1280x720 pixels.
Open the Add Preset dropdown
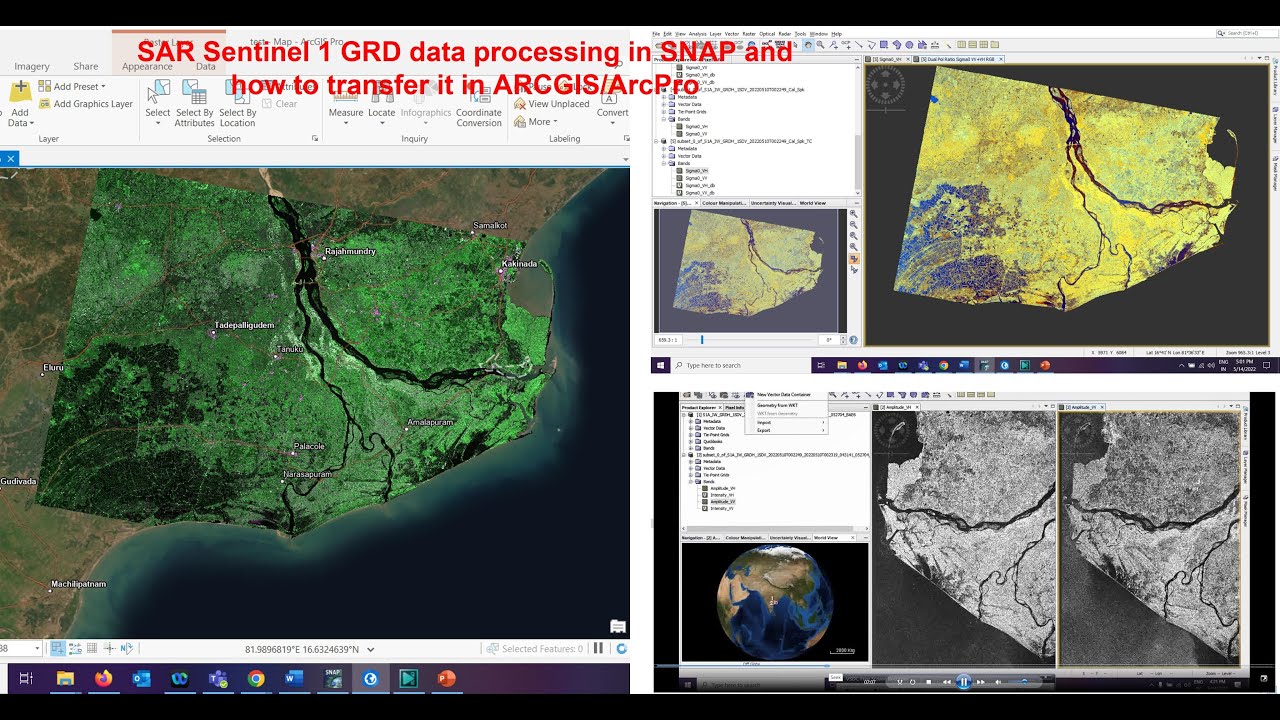(72, 87)
